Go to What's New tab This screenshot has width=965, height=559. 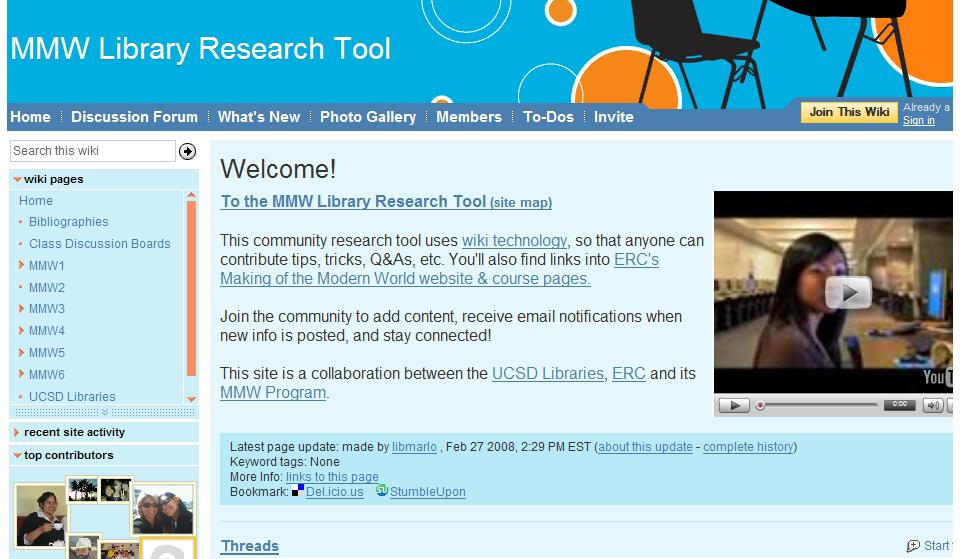click(258, 117)
